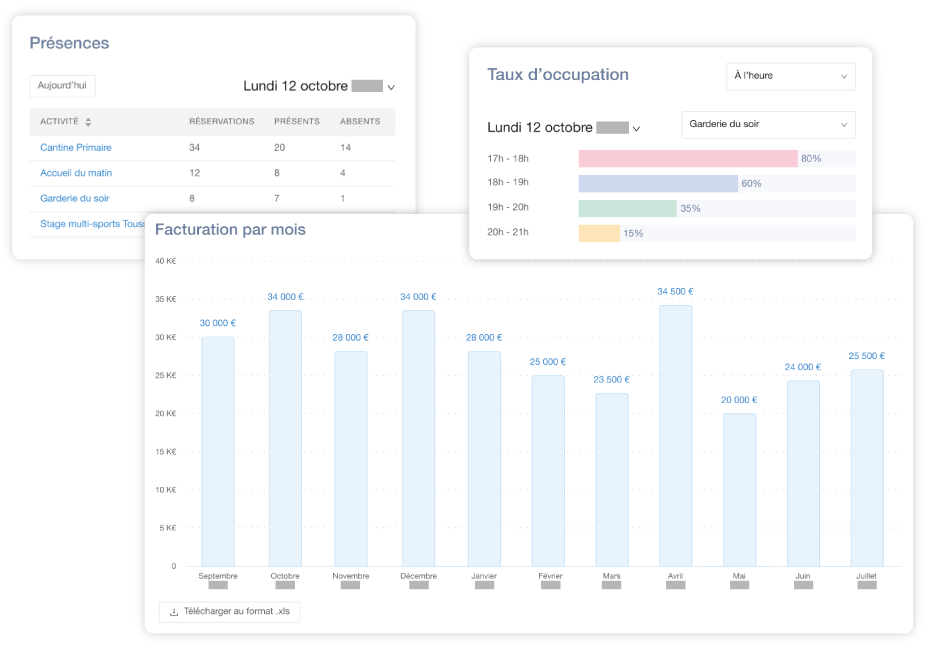Click the Présents column header
This screenshot has width=926, height=646.
(297, 122)
